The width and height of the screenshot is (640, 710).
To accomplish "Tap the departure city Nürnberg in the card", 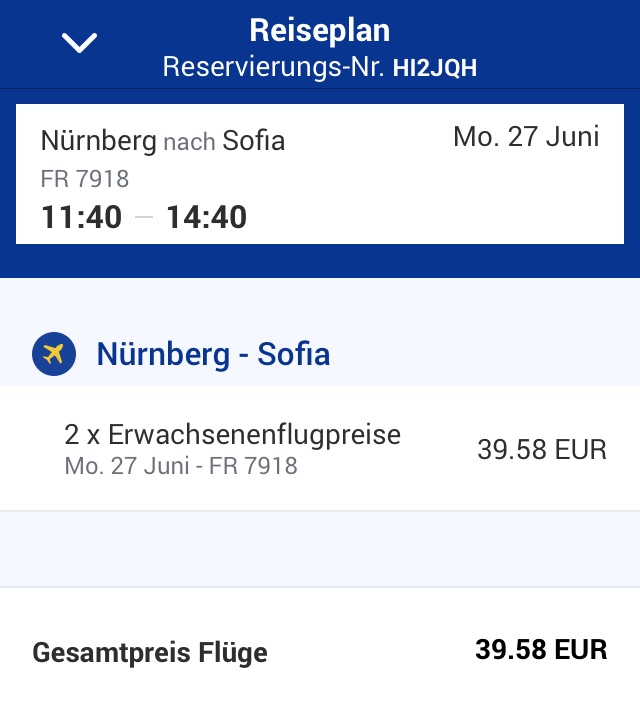I will click(98, 141).
